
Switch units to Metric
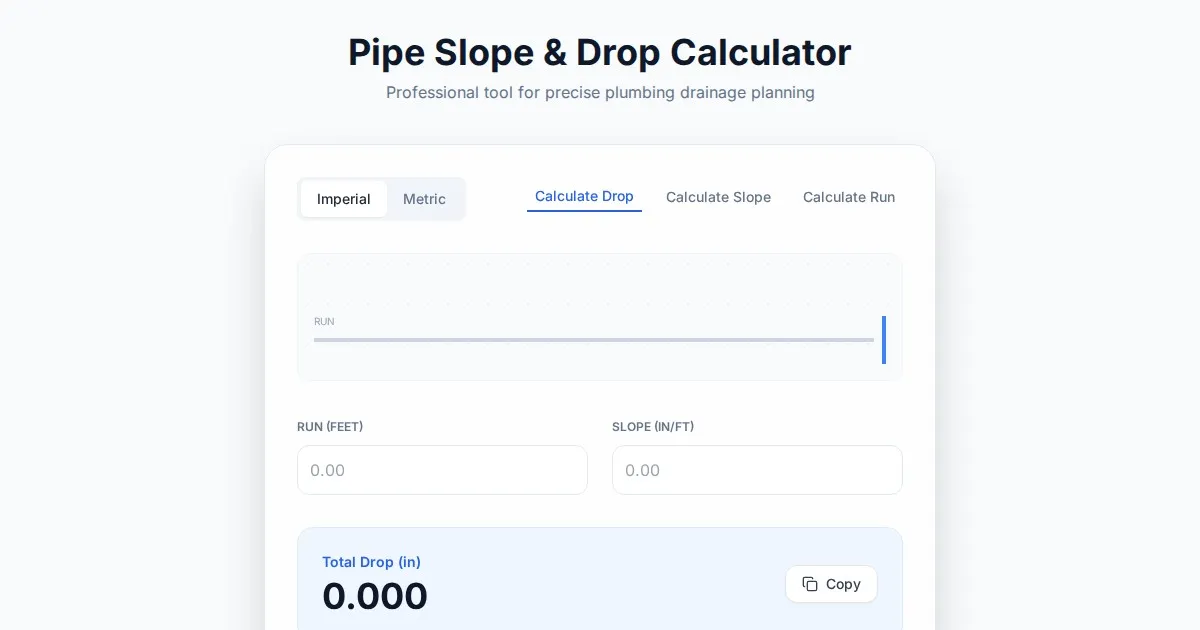[424, 199]
